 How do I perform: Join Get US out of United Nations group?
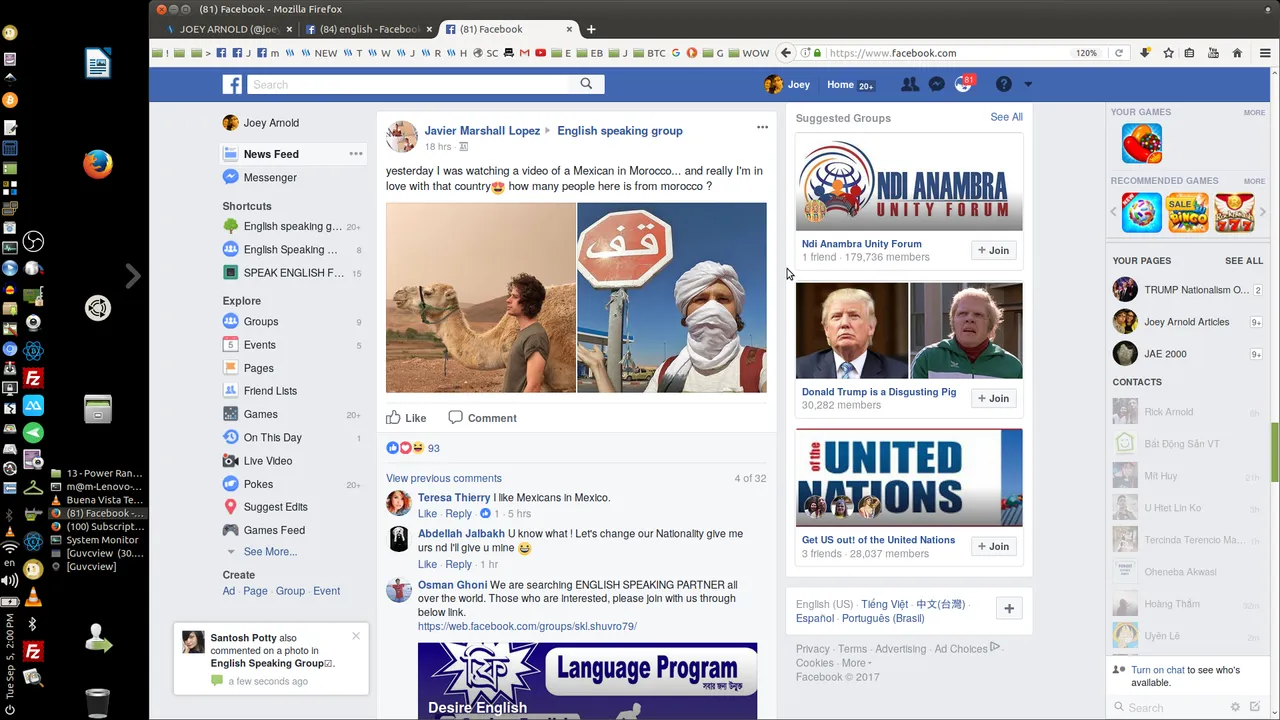coord(993,546)
